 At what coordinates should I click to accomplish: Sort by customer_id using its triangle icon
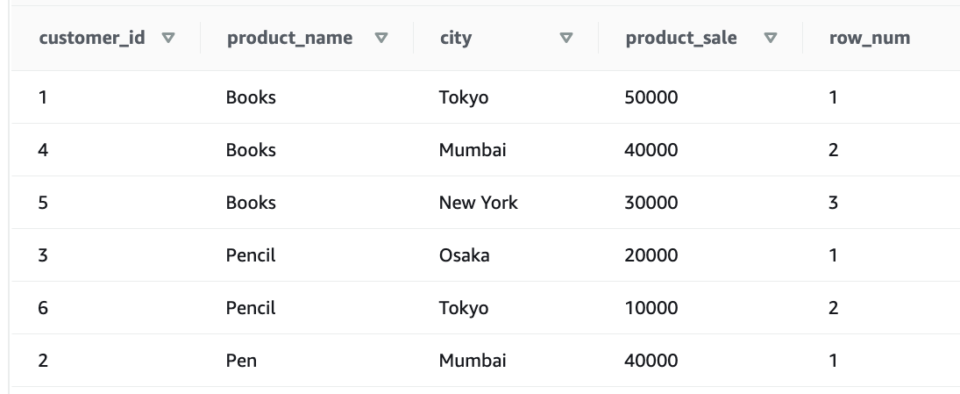[168, 38]
